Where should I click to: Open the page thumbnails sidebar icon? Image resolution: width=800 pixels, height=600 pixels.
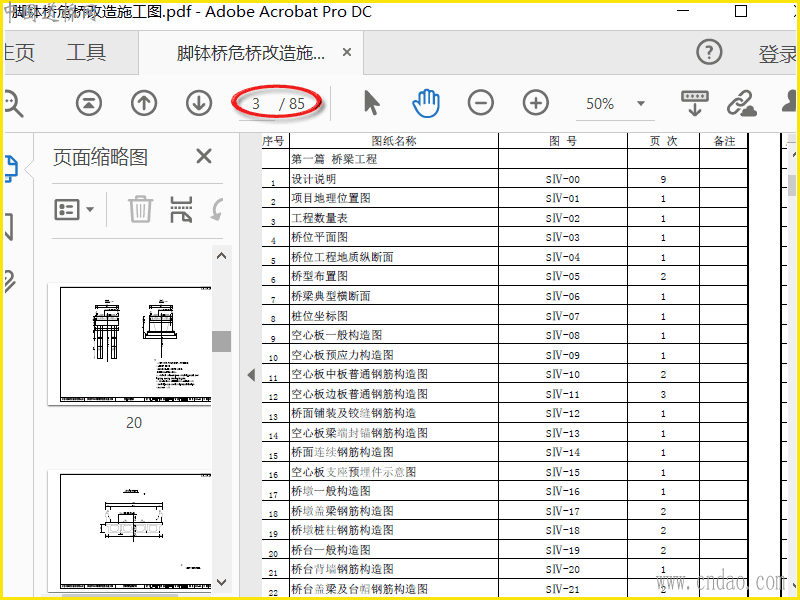point(11,169)
